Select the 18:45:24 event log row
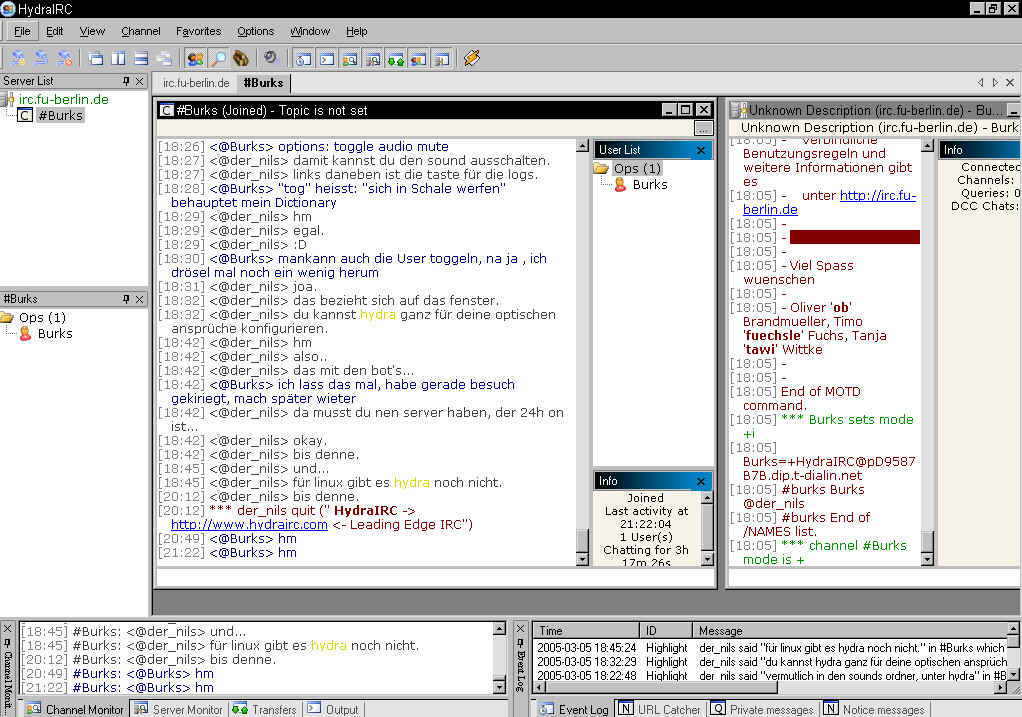Viewport: 1022px width, 717px height. pos(771,648)
